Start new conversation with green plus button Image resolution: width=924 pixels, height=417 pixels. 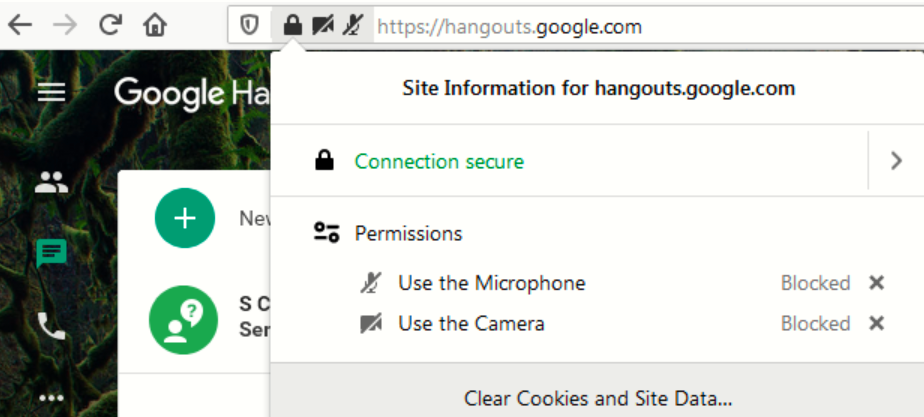click(x=184, y=218)
